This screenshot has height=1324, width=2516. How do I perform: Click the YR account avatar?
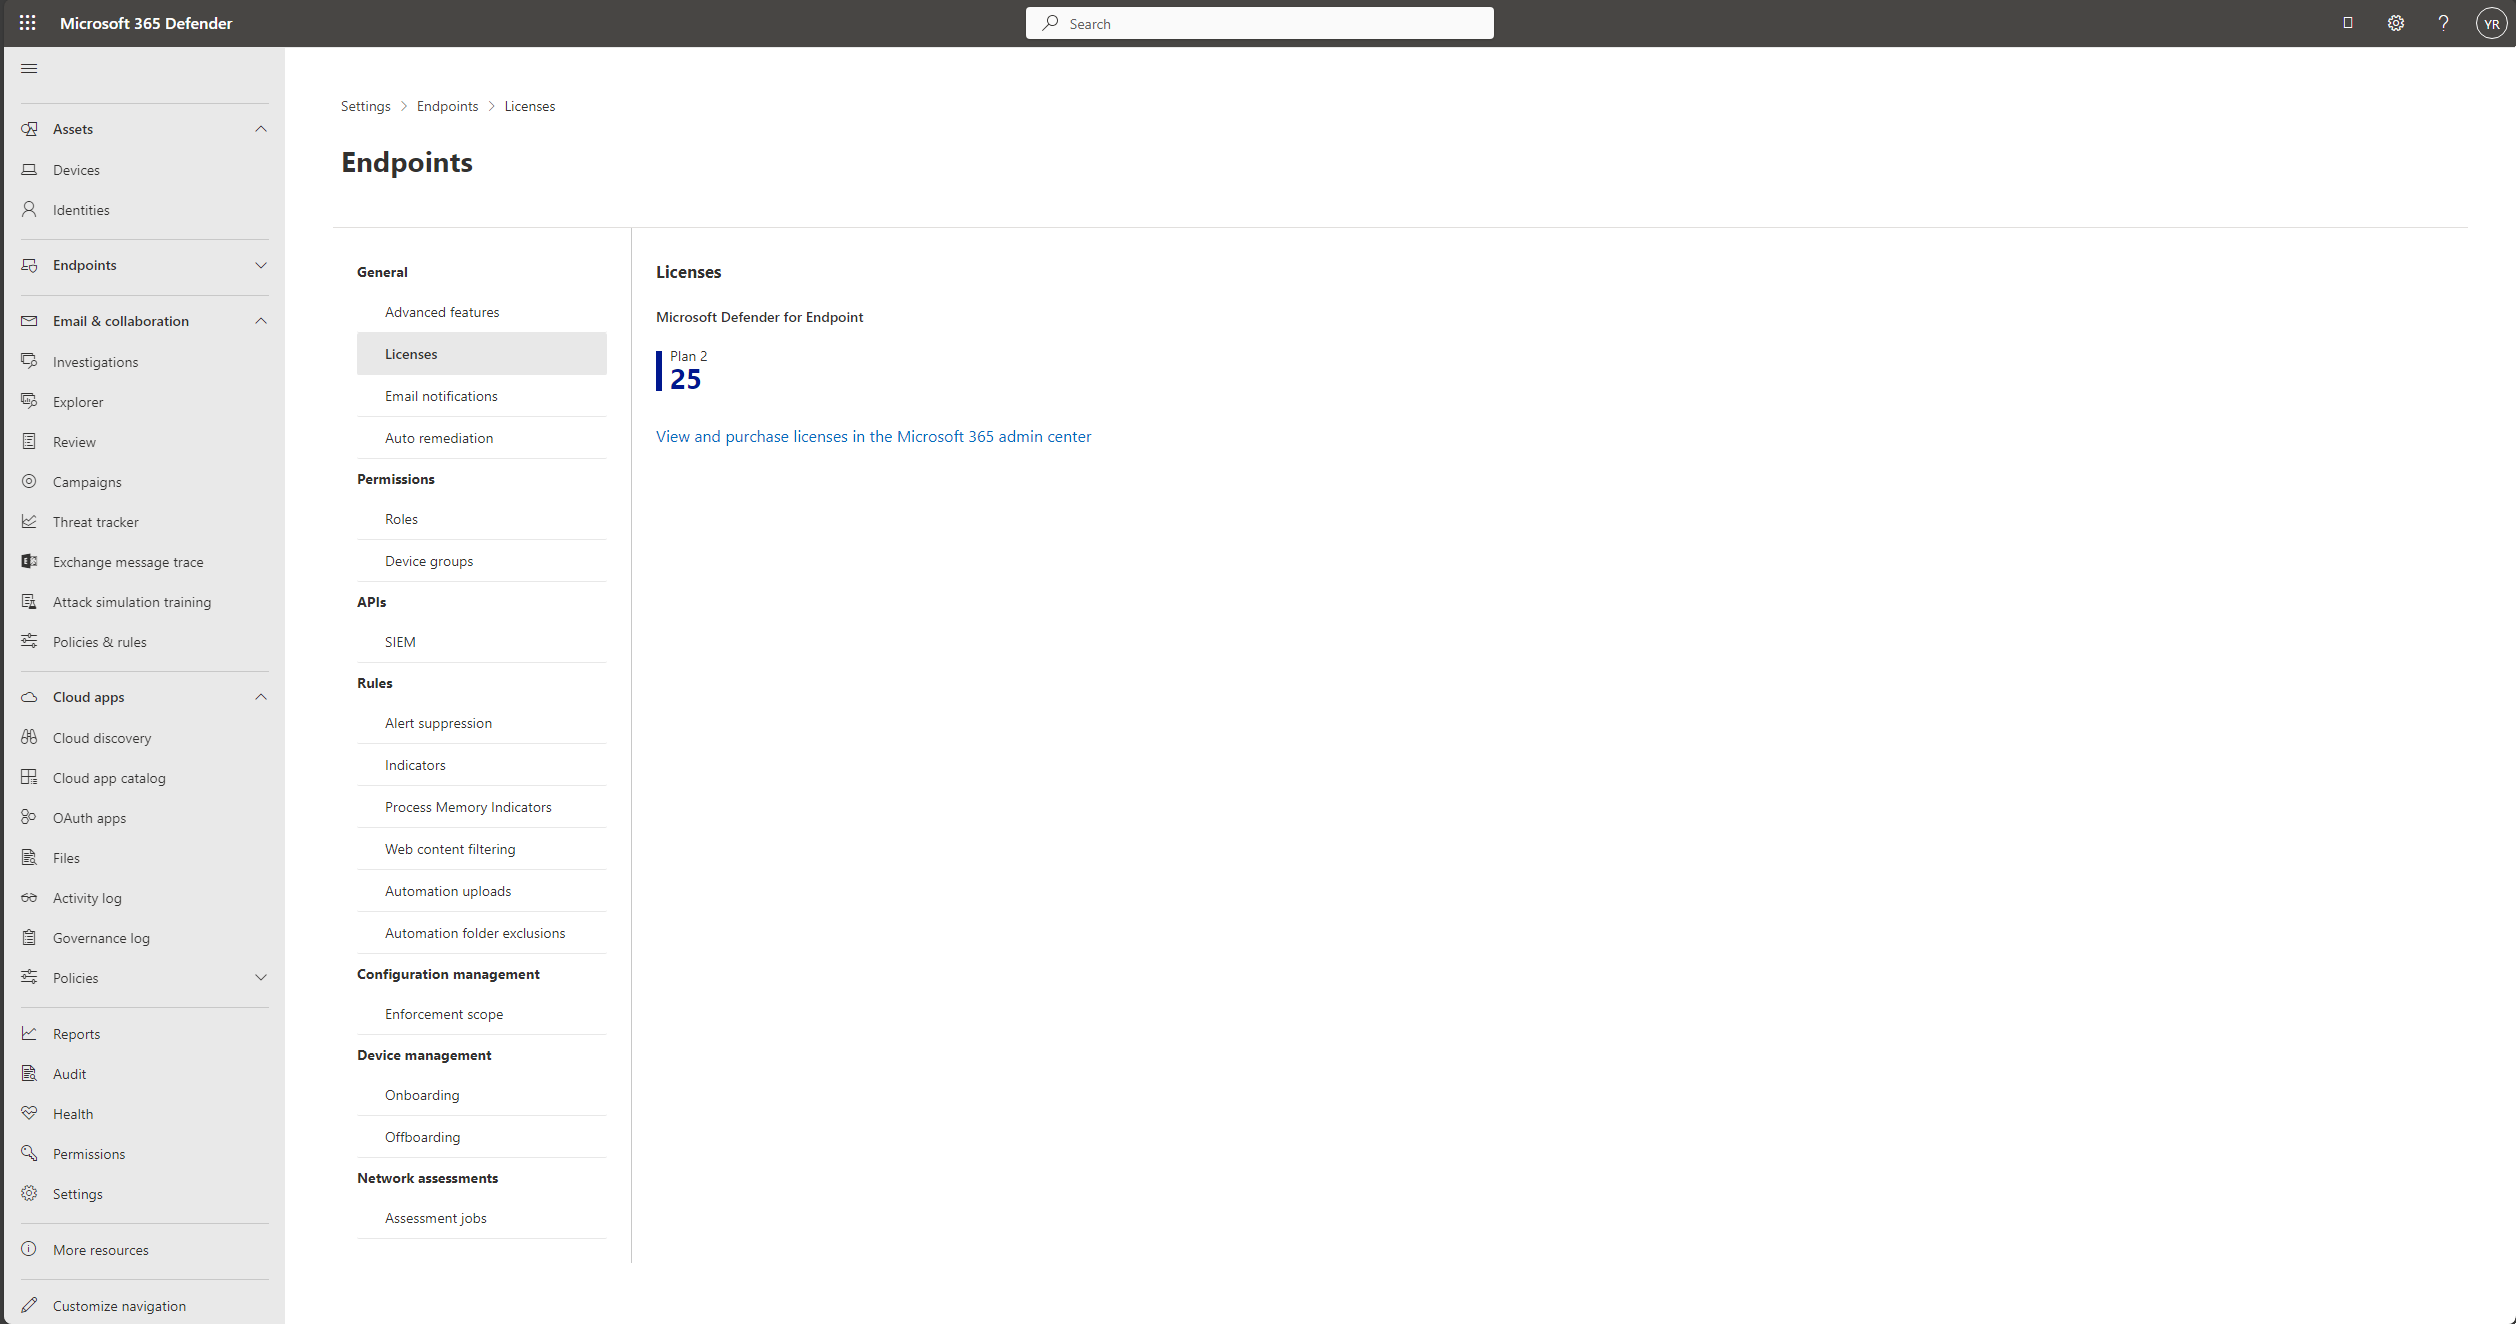tap(2491, 23)
